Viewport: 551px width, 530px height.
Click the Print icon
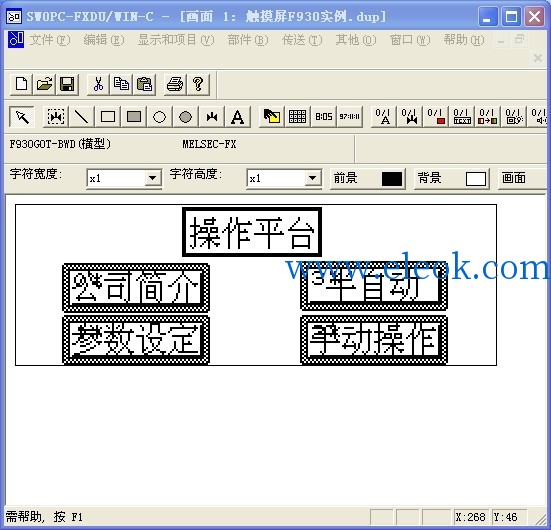175,85
